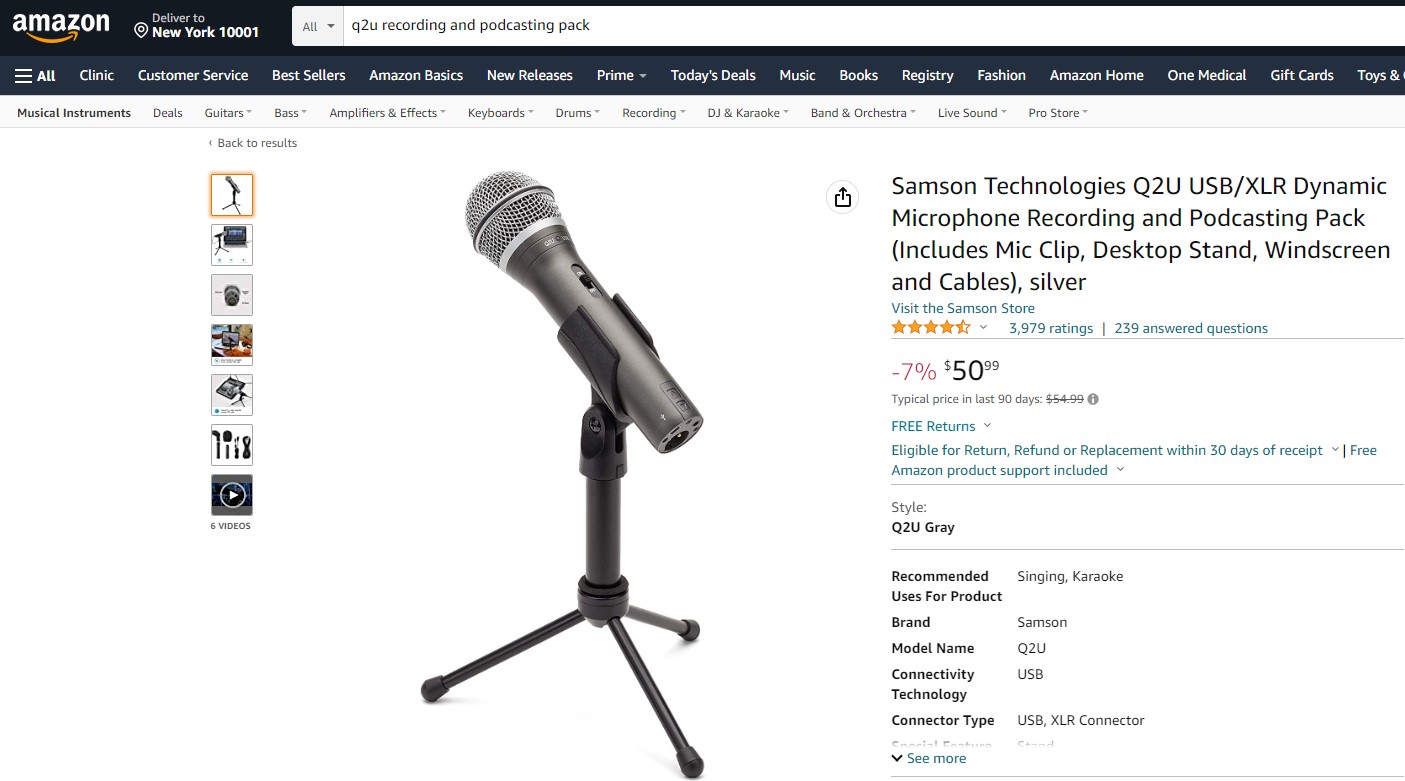Open the Recording category menu
1405x781 pixels.
tap(653, 113)
